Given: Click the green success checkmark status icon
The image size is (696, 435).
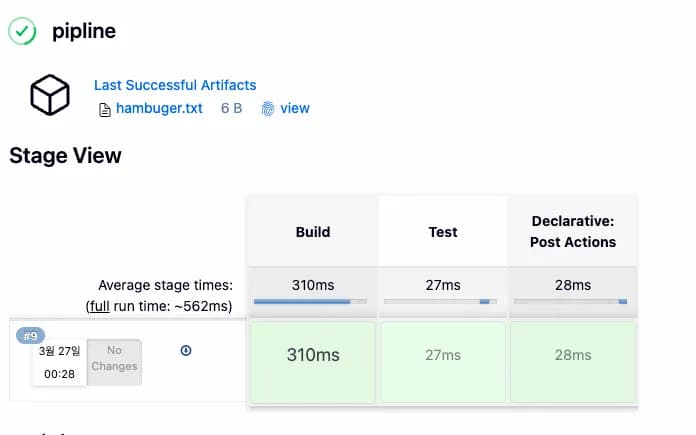Looking at the screenshot, I should [22, 31].
